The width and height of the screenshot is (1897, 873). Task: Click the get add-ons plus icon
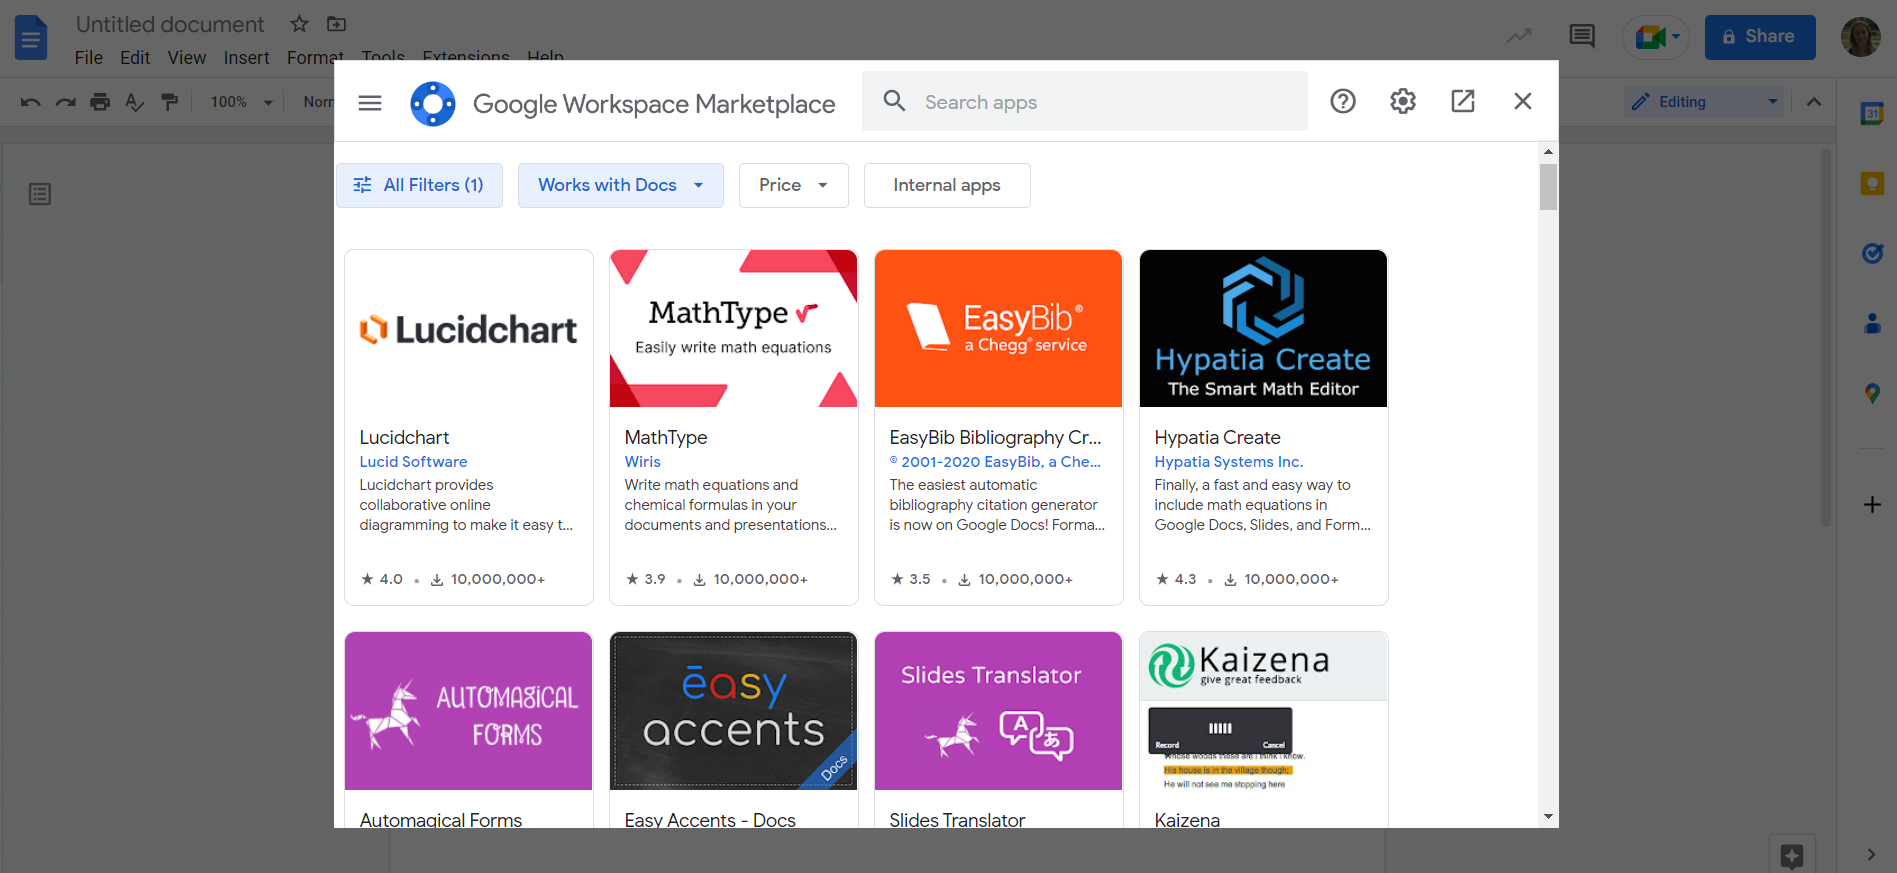1872,505
